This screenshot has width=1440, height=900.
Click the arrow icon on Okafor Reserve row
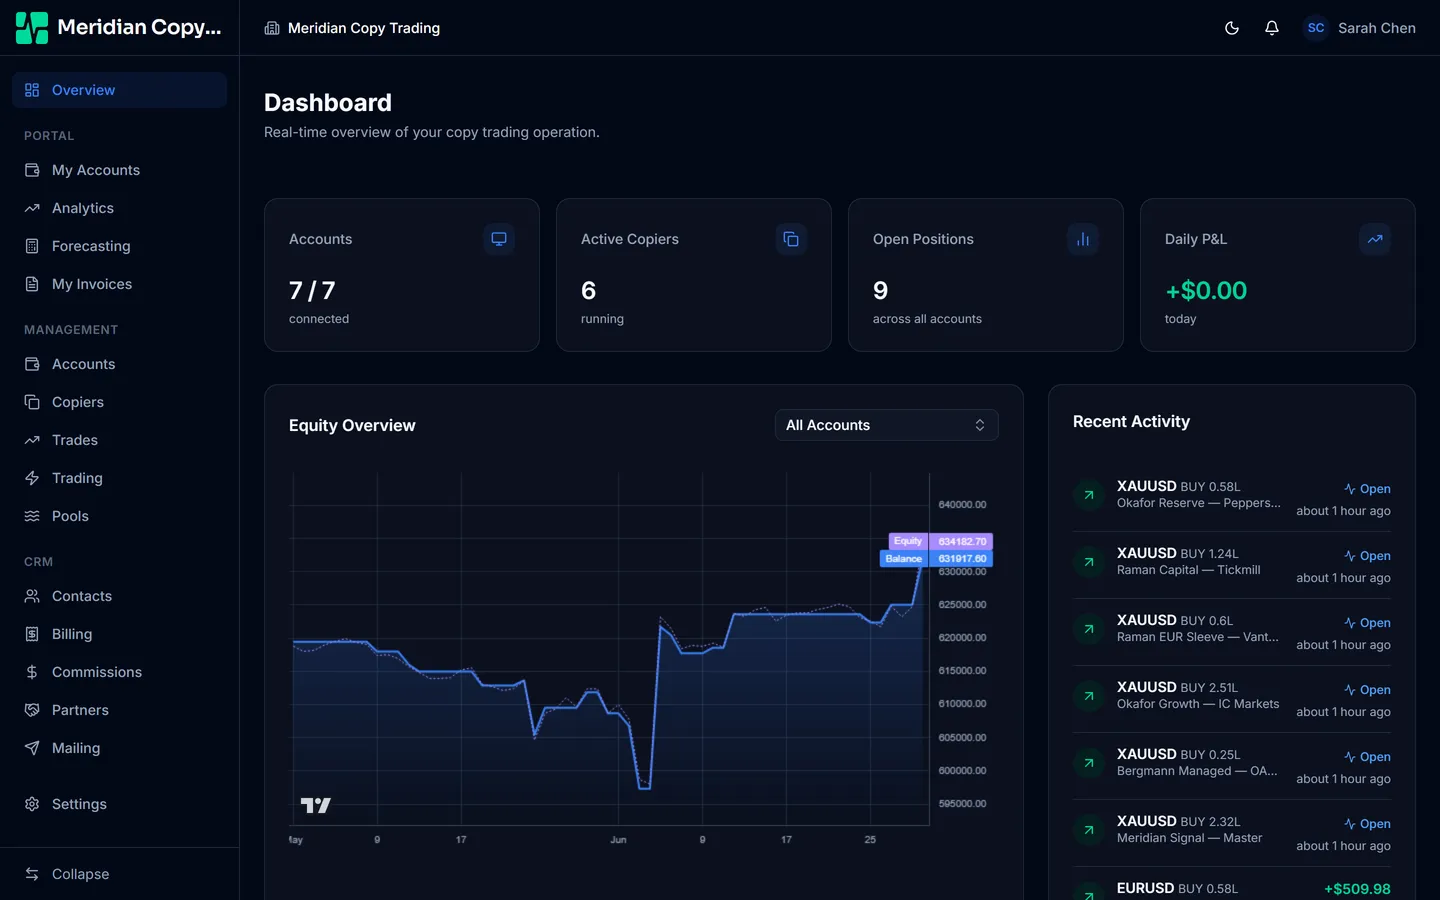coord(1089,495)
